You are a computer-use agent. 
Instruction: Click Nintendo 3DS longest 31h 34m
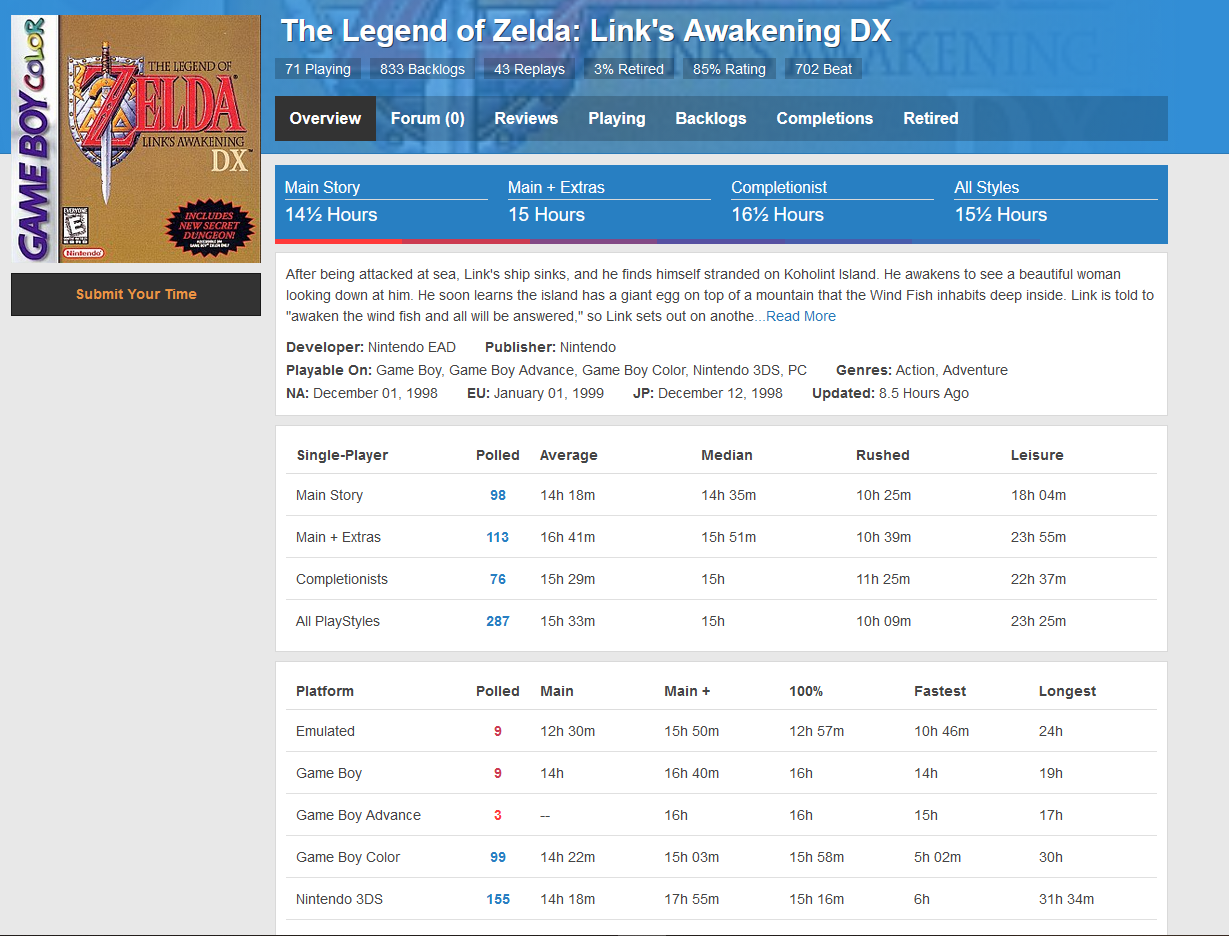[1066, 899]
